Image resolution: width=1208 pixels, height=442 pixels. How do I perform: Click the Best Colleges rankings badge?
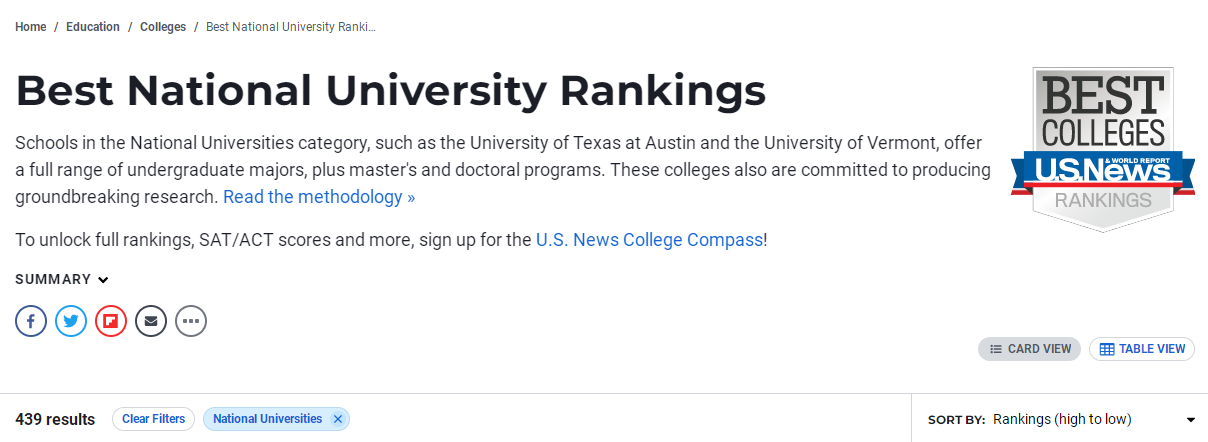1102,150
